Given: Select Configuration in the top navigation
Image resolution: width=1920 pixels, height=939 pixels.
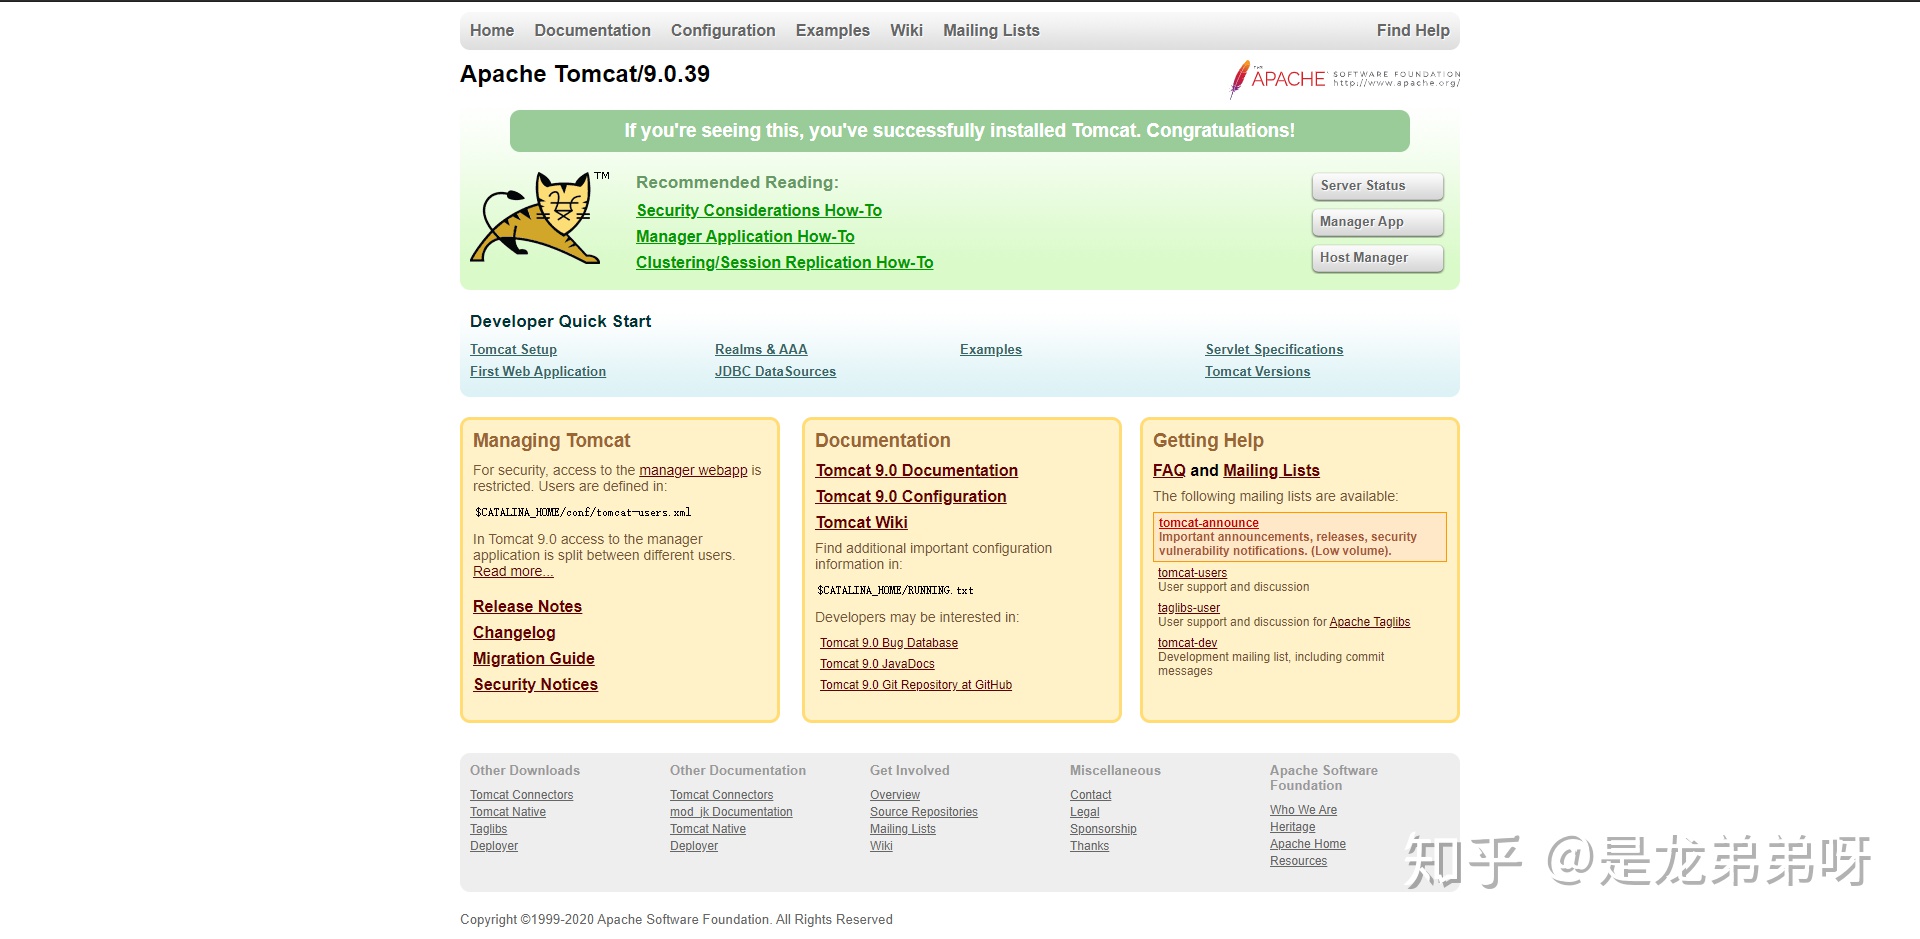Looking at the screenshot, I should tap(723, 31).
